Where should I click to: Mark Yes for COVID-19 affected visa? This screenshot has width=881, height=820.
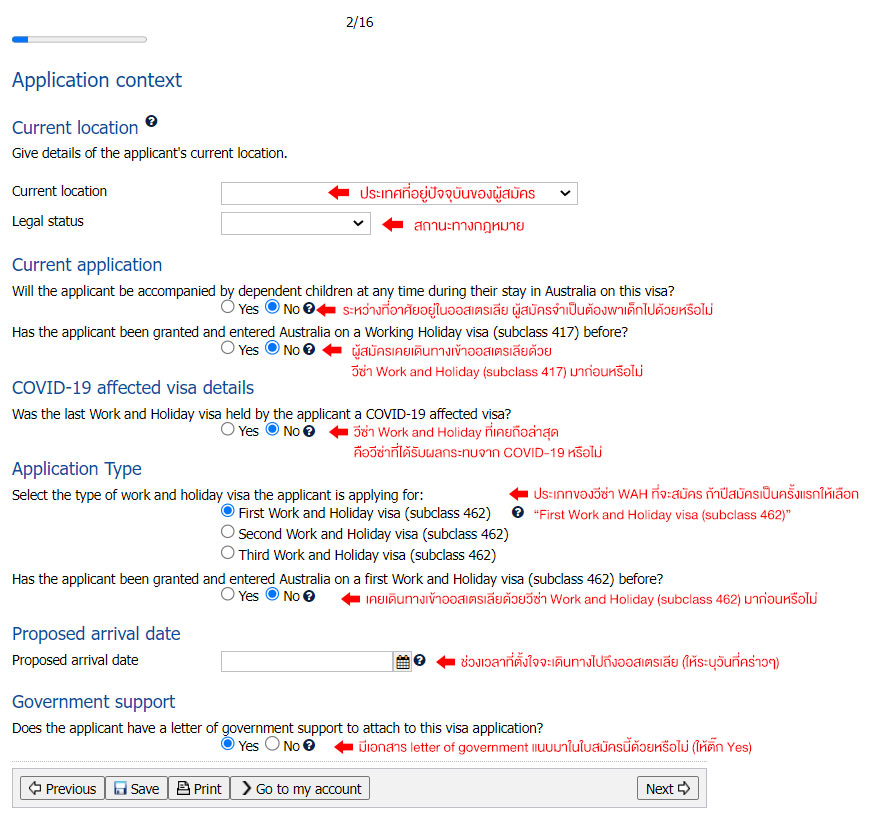228,429
